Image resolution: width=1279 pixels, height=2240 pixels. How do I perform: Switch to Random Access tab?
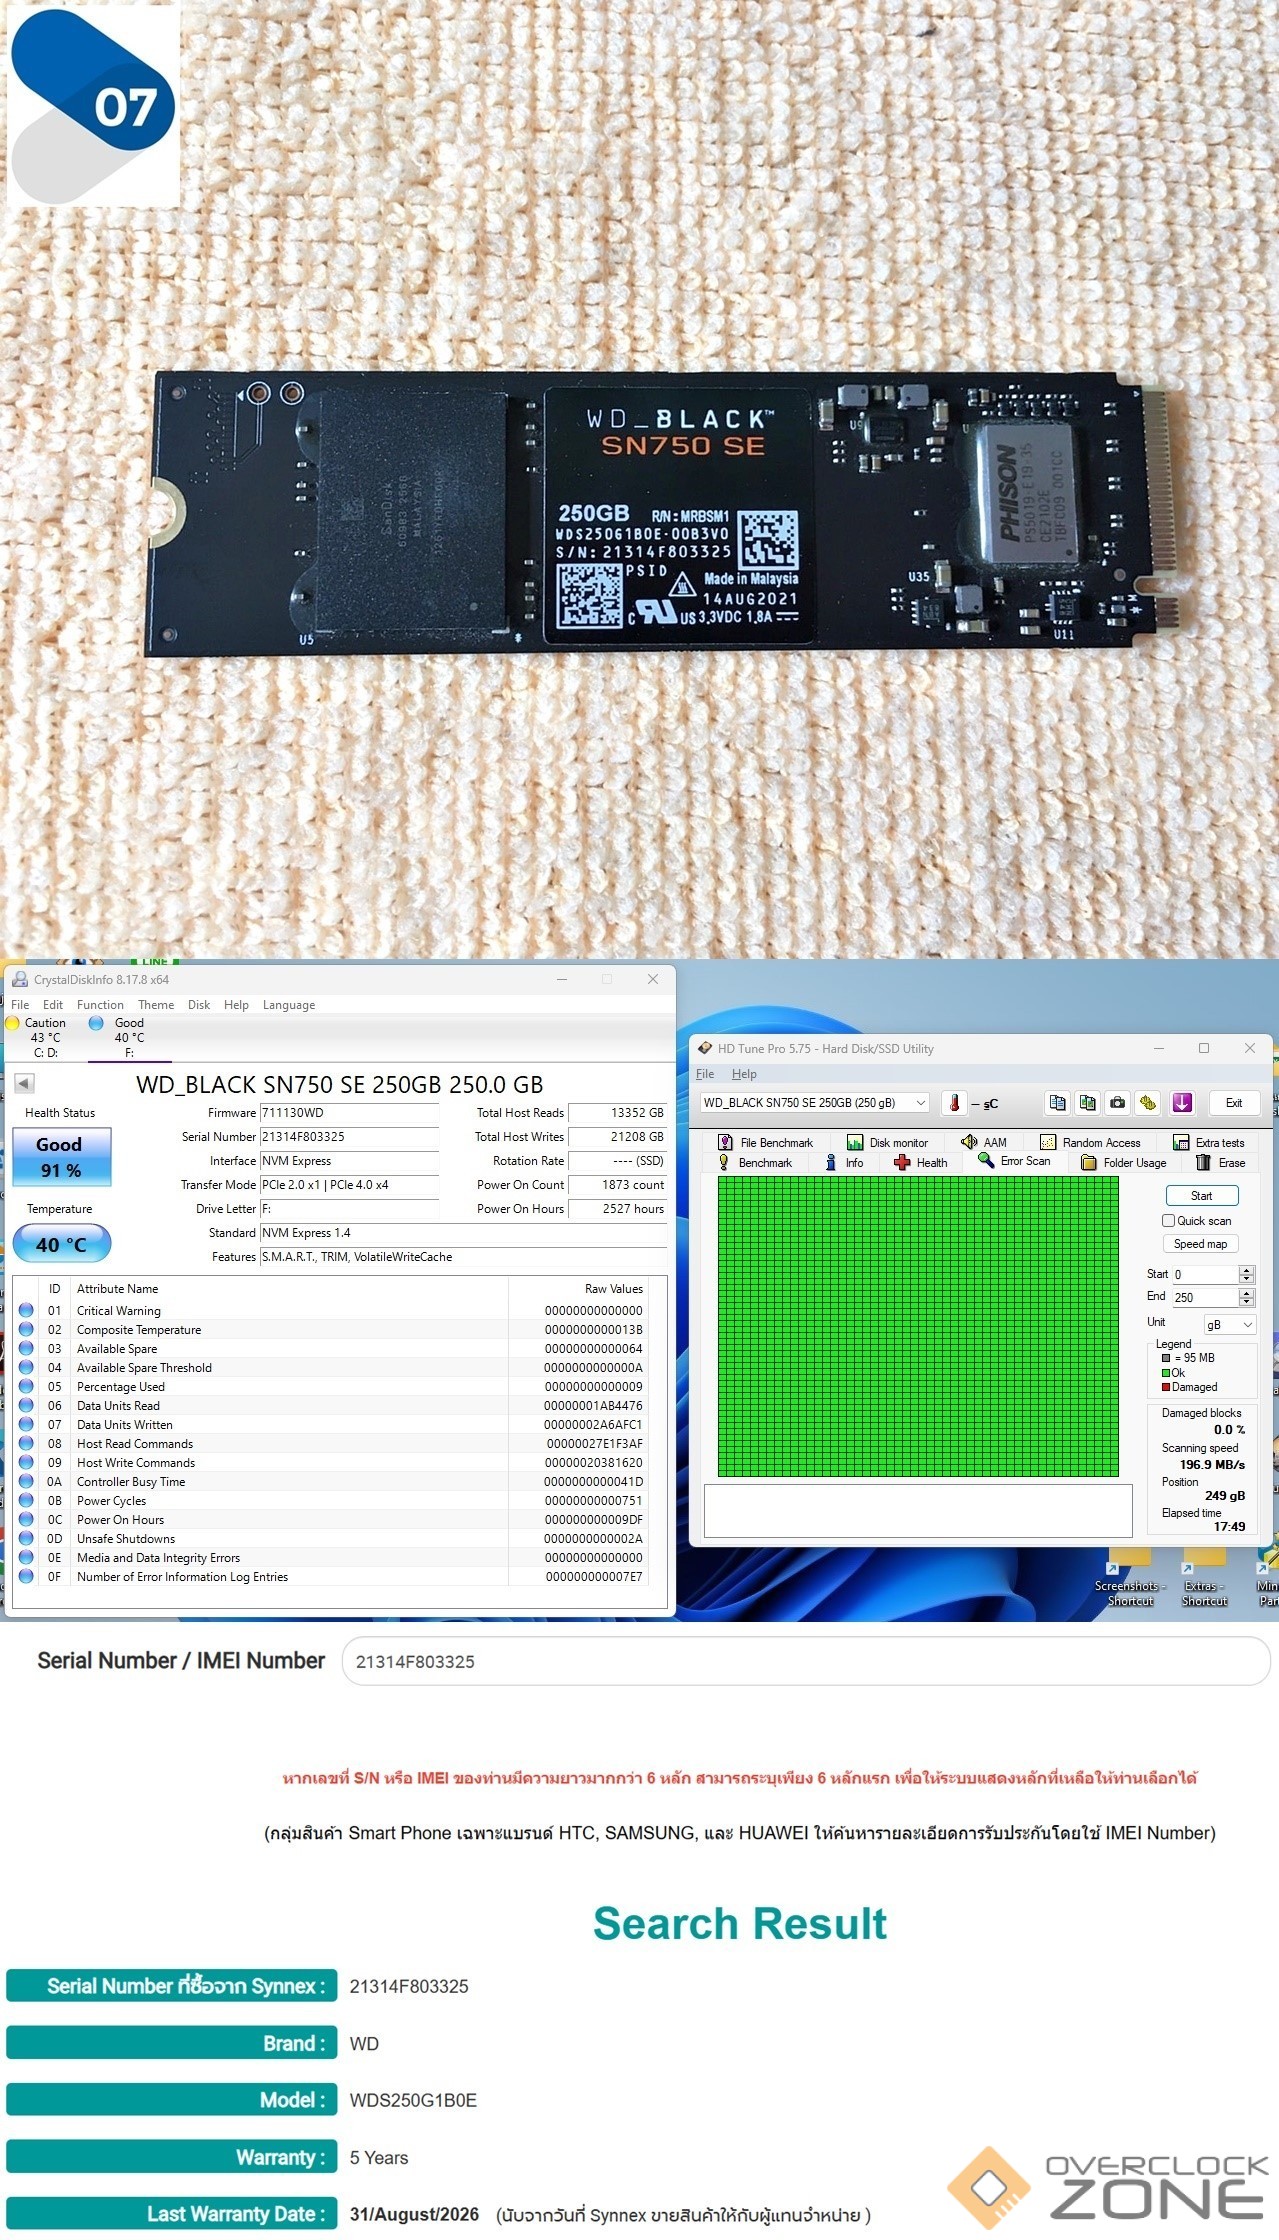click(x=1090, y=1142)
